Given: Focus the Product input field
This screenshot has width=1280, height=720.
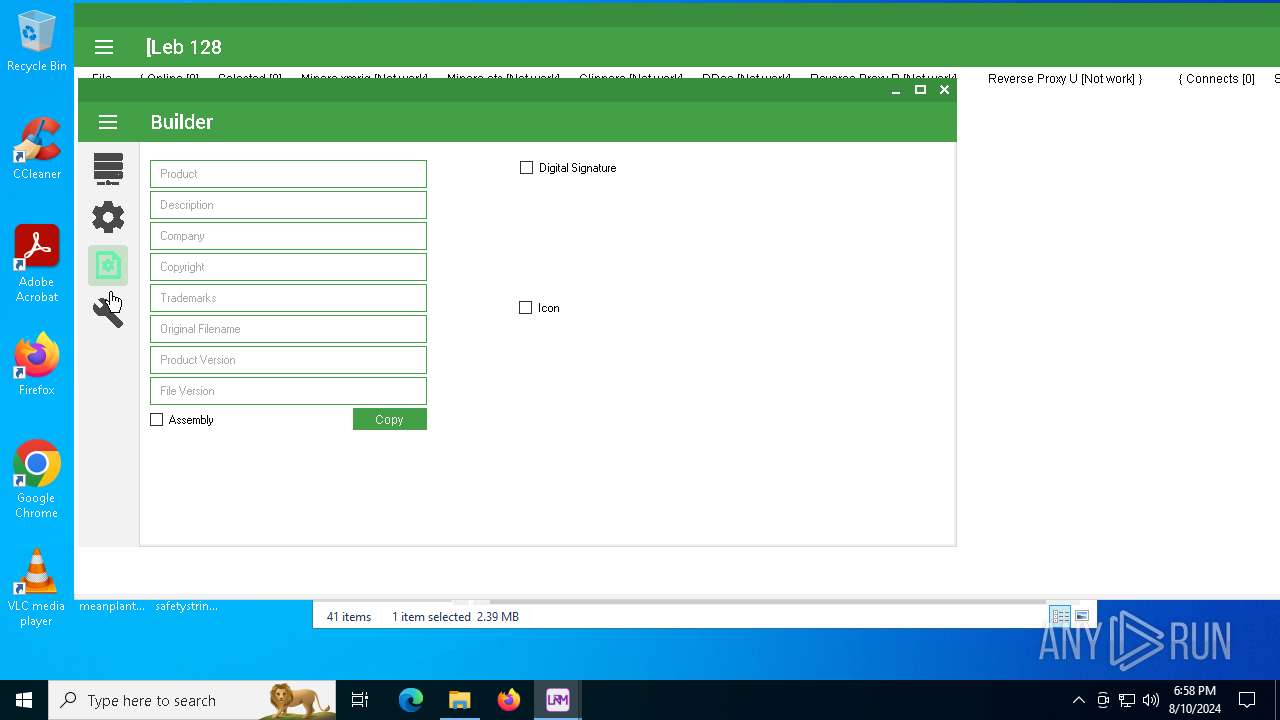Looking at the screenshot, I should click(288, 174).
